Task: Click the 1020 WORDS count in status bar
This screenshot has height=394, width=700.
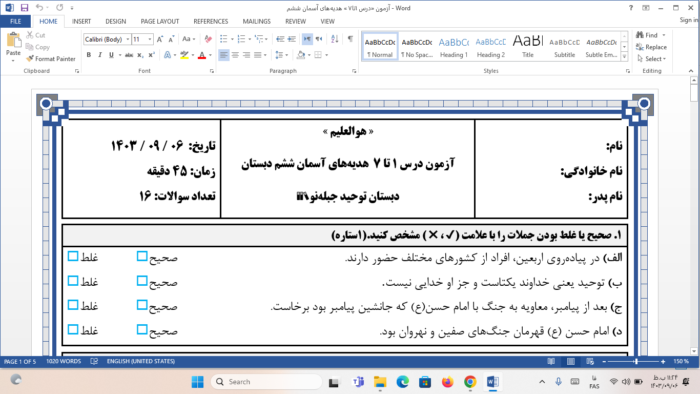Action: click(x=63, y=361)
